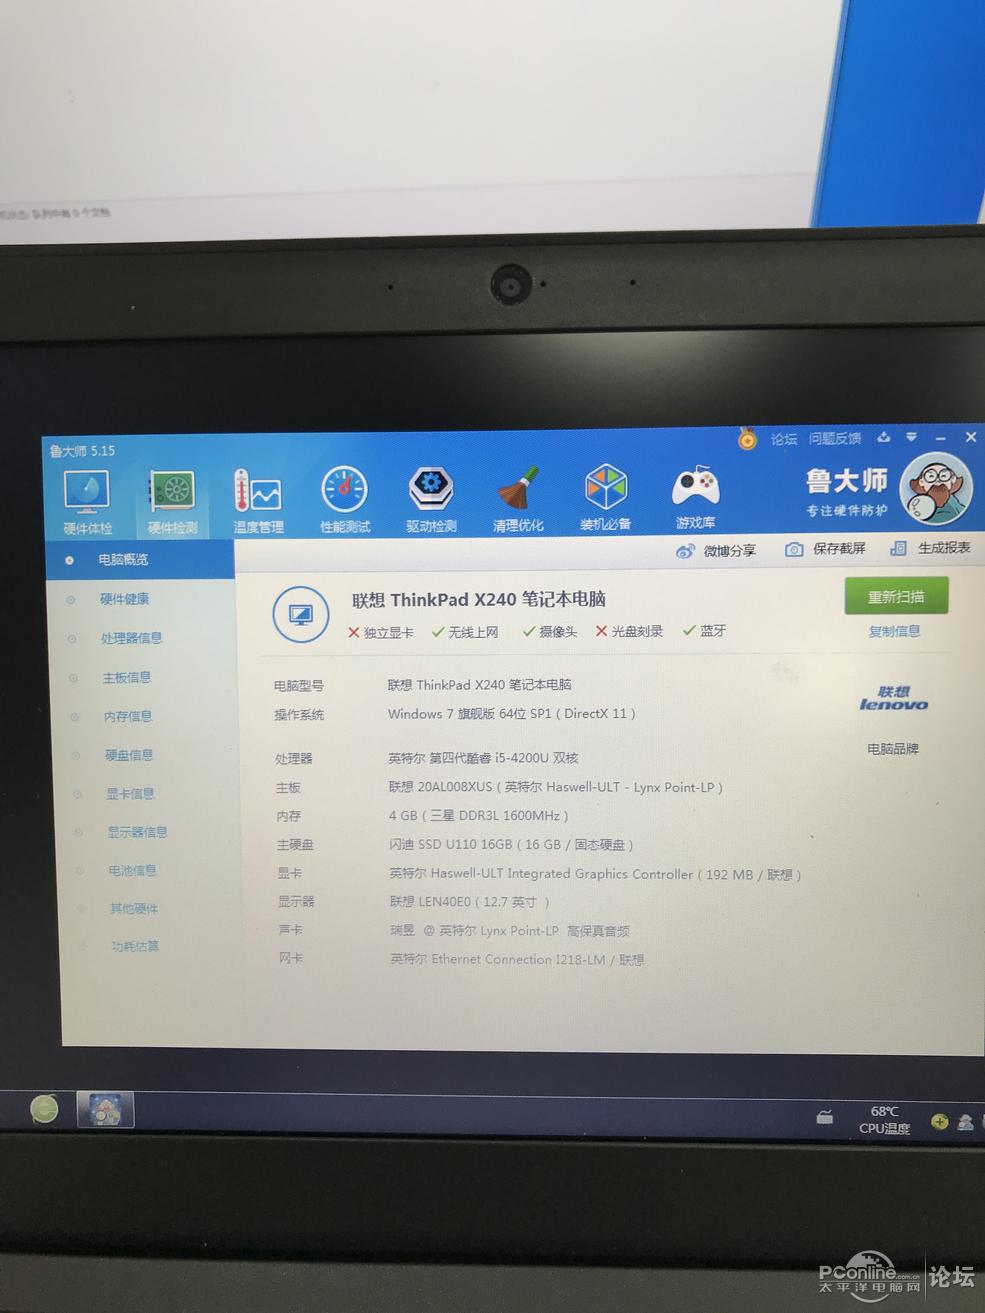Open 显卡信息 graphics card info
Image resolution: width=985 pixels, height=1313 pixels.
coord(130,794)
